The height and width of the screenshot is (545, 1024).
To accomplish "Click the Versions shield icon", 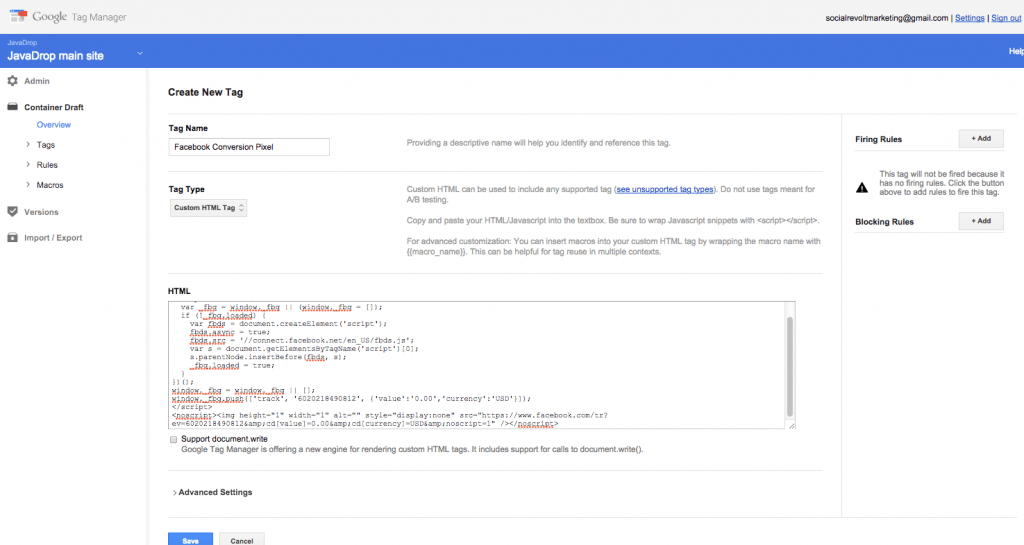I will 13,212.
